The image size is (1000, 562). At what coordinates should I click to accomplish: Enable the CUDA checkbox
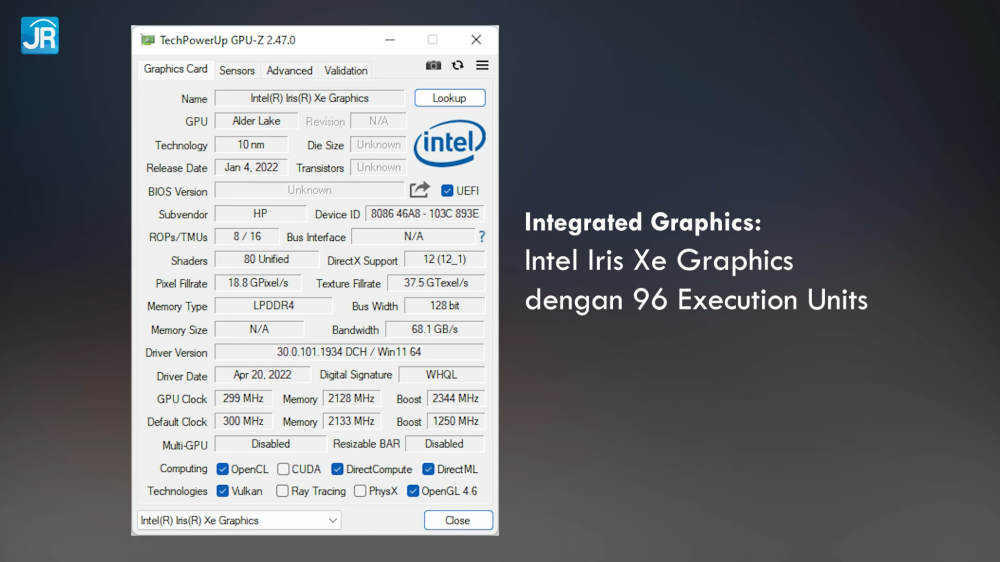point(284,469)
